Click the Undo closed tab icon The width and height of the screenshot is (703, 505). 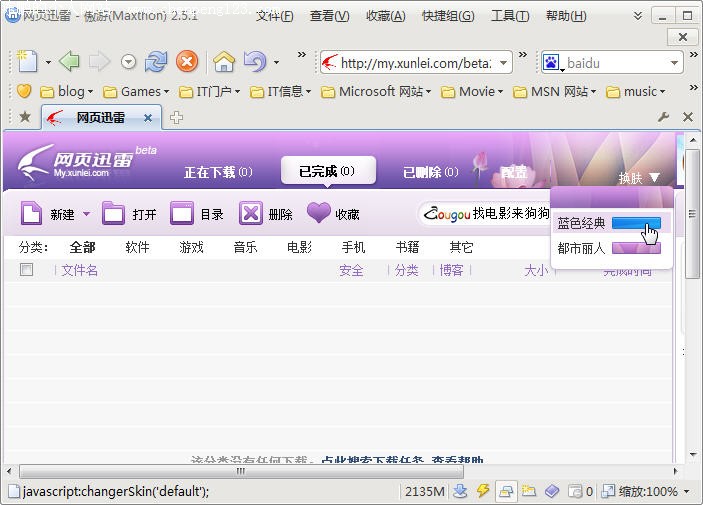point(255,62)
